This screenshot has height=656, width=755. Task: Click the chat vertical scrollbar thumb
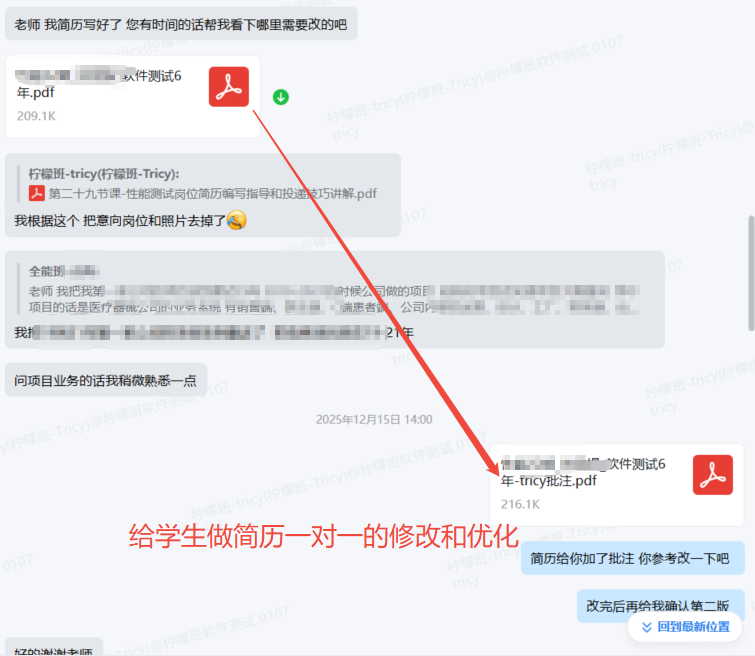(751, 273)
